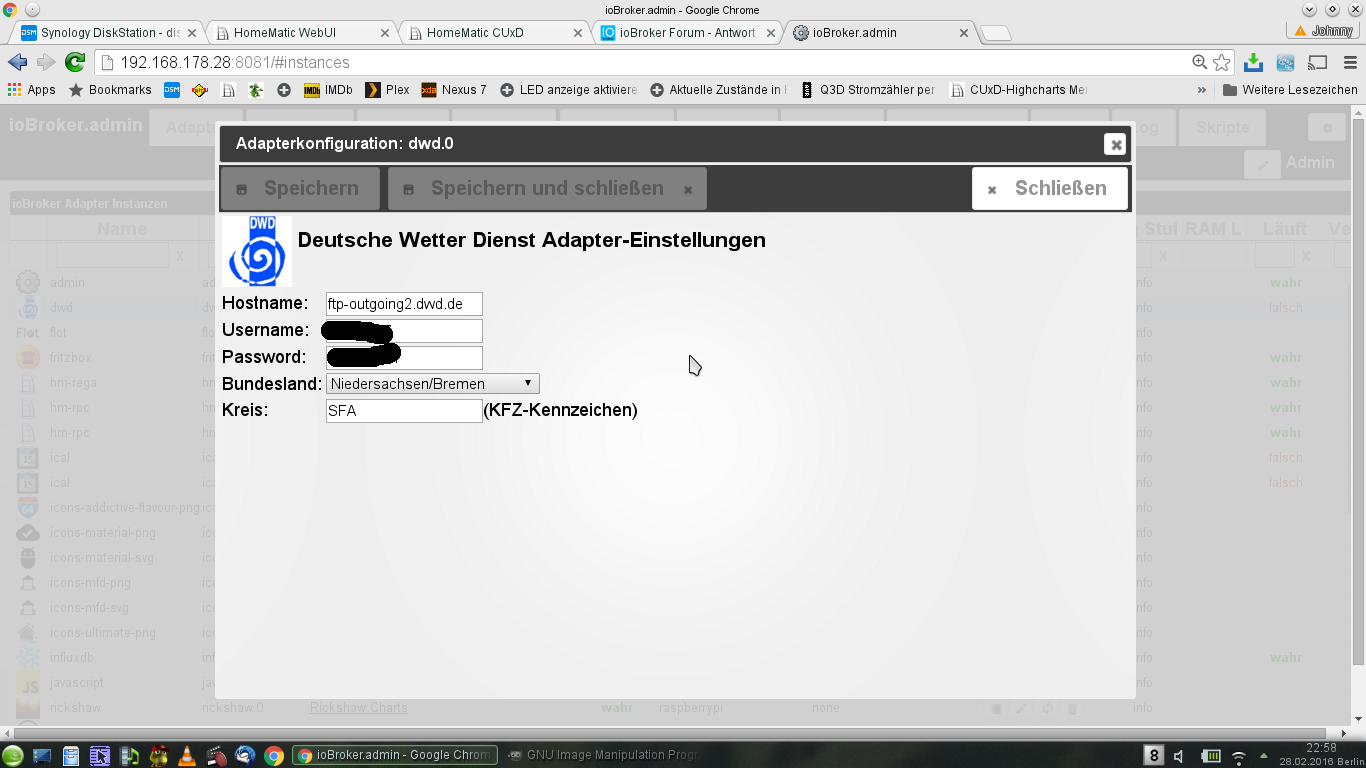Open the Plex bookmark
Viewport: 1366px width, 768px height.
pyautogui.click(x=387, y=90)
